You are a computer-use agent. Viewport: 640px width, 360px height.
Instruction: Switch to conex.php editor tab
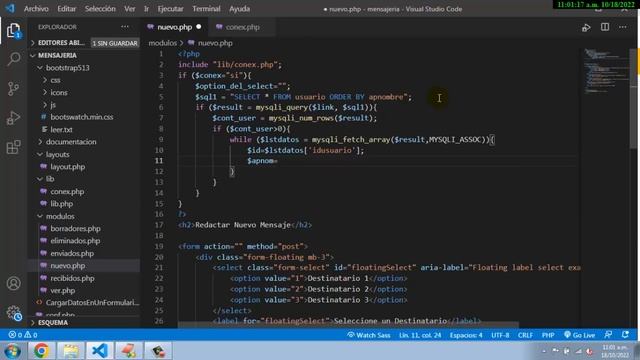[242, 27]
